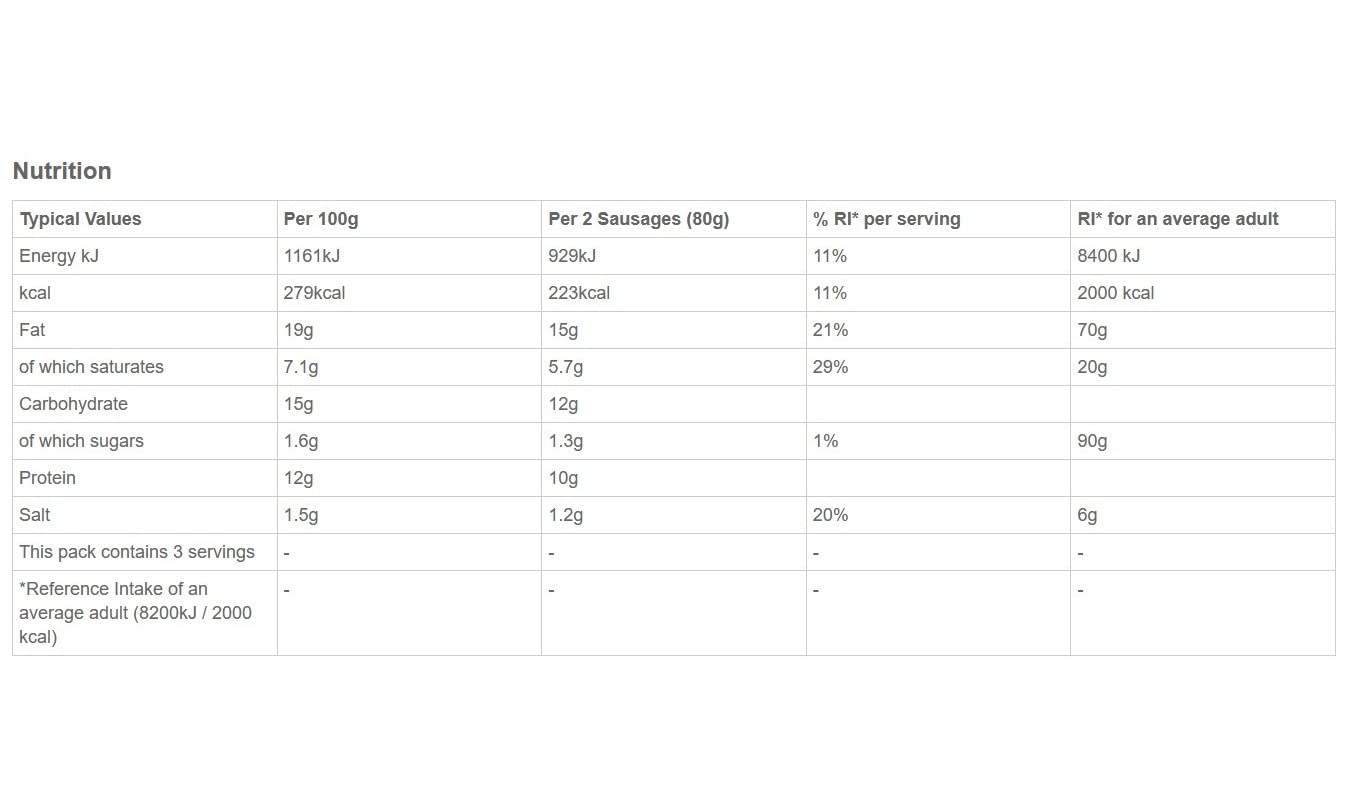Select the 'of which saturates' row label
The height and width of the screenshot is (800, 1351).
point(91,367)
